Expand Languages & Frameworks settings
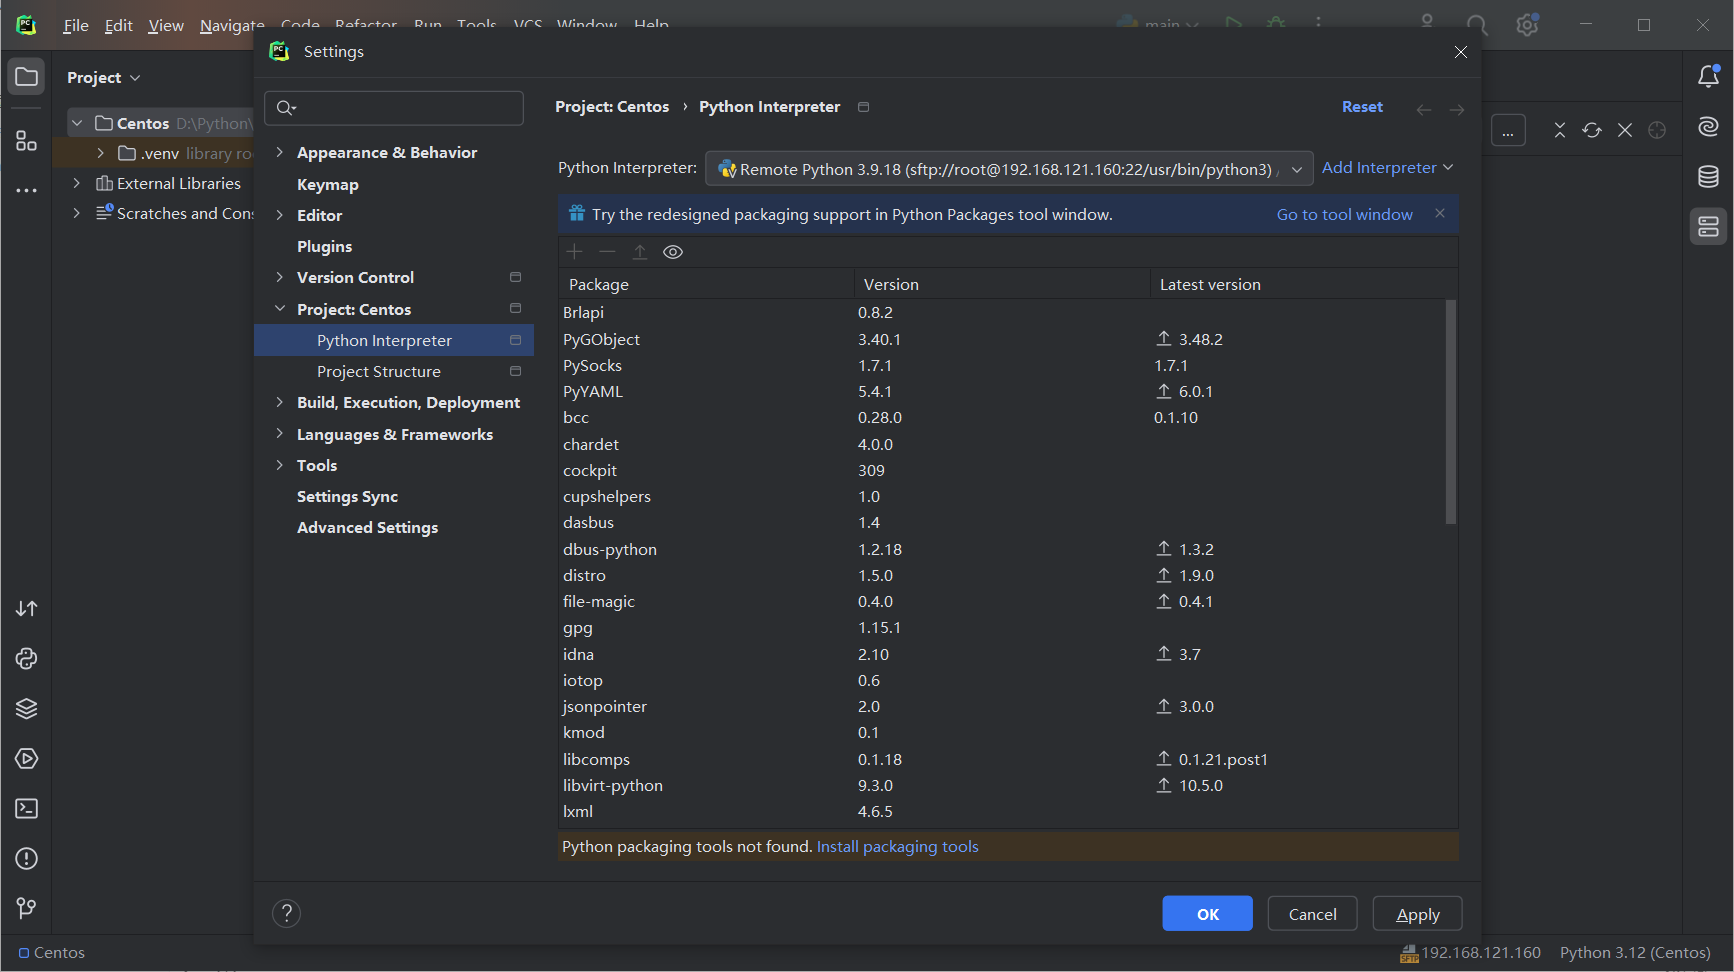 click(280, 434)
